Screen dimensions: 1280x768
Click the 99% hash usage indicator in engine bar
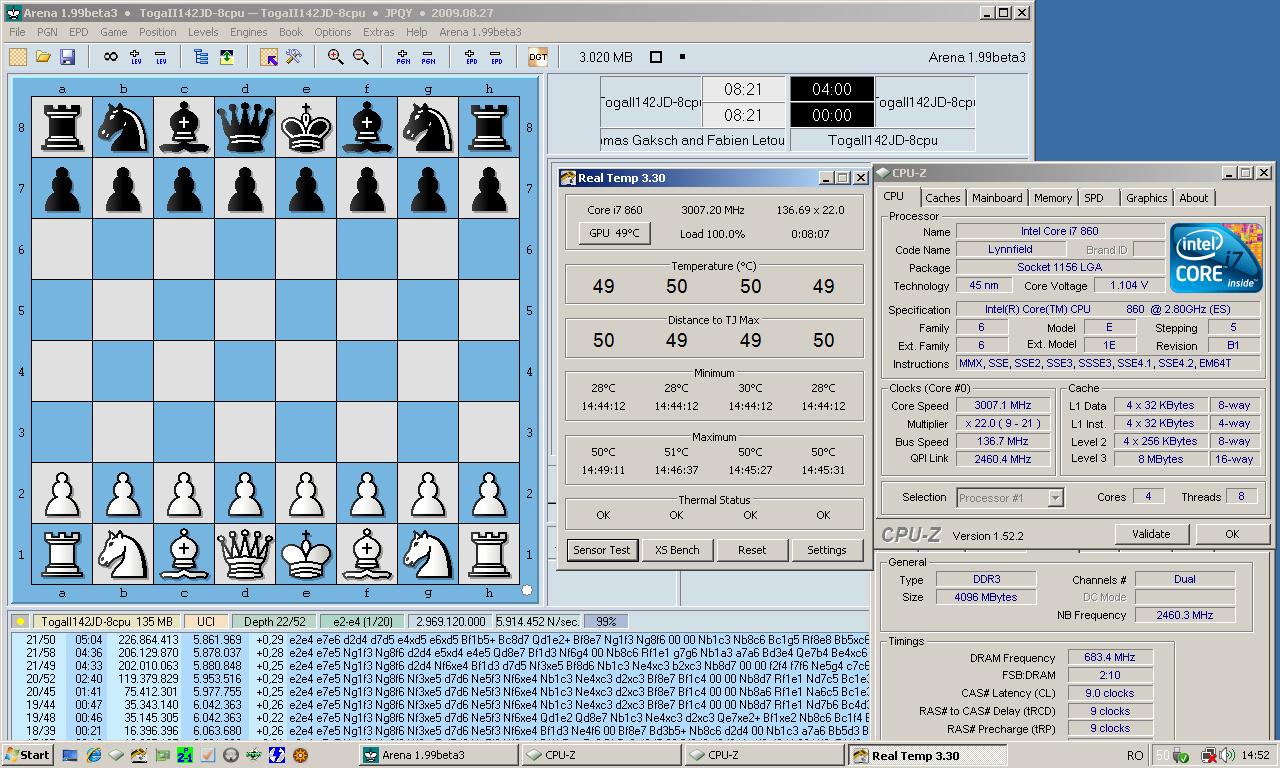pos(606,622)
